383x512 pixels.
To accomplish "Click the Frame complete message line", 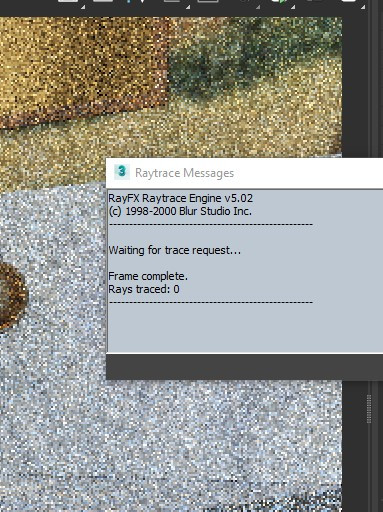I will click(148, 276).
